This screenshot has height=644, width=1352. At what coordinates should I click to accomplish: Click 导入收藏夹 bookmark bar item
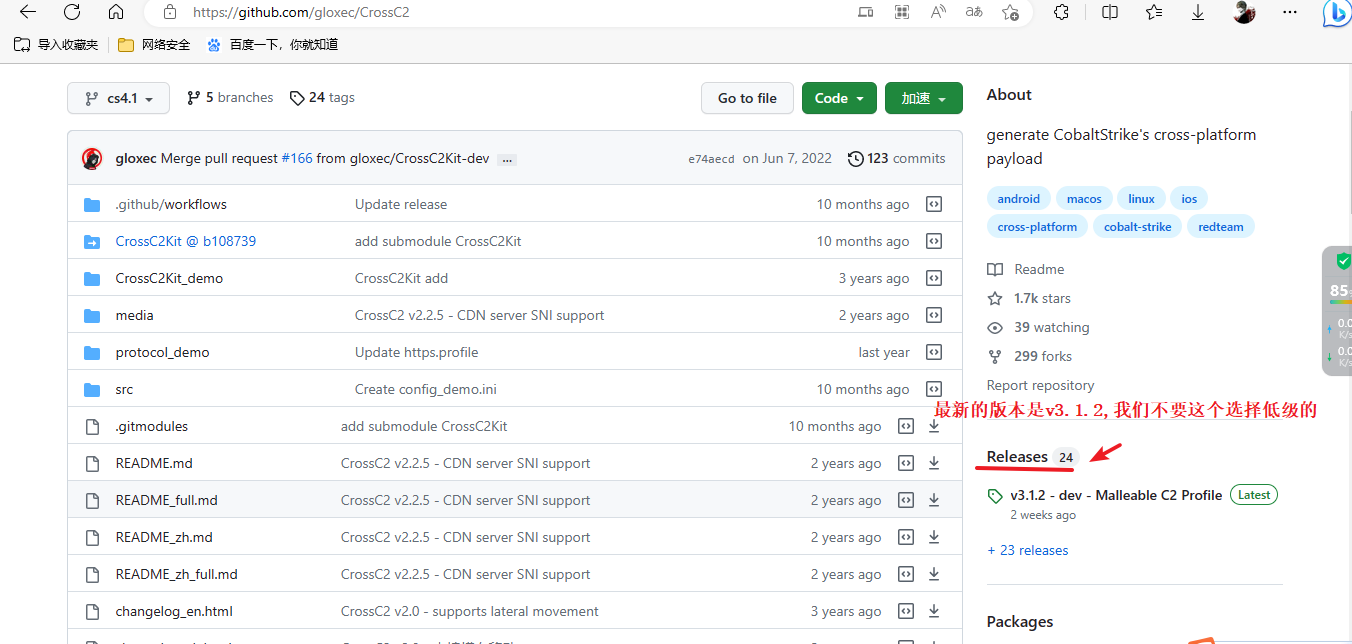(56, 44)
